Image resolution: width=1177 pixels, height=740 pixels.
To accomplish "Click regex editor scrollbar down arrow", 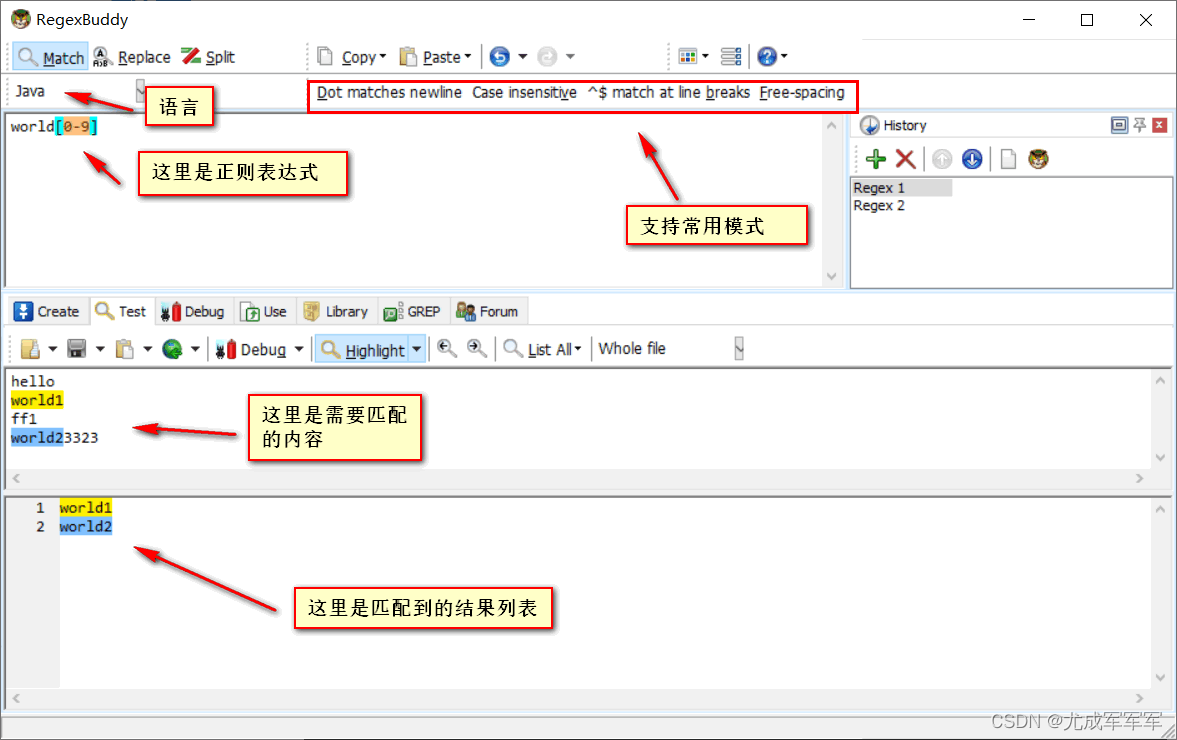I will [832, 276].
